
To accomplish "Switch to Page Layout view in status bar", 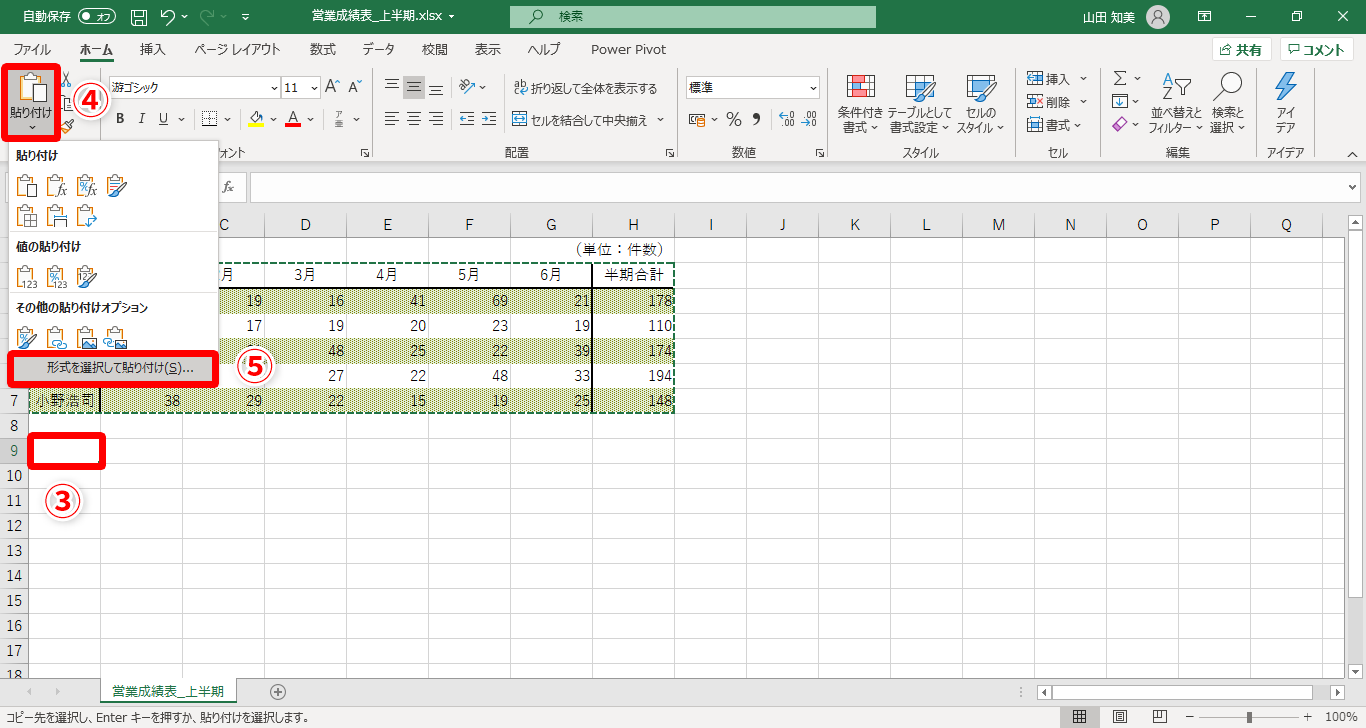I will (1120, 717).
